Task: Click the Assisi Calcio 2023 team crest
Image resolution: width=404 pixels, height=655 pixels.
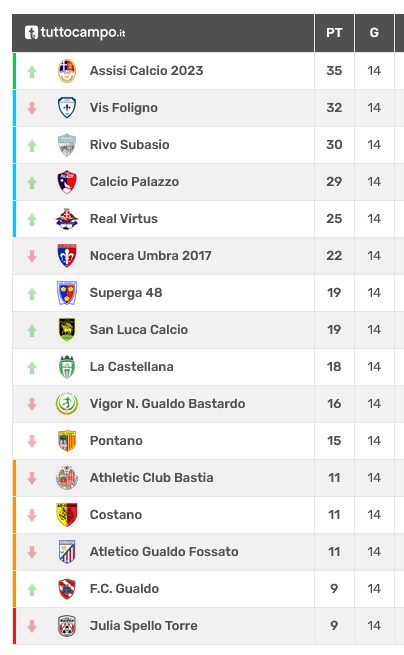Action: point(67,71)
